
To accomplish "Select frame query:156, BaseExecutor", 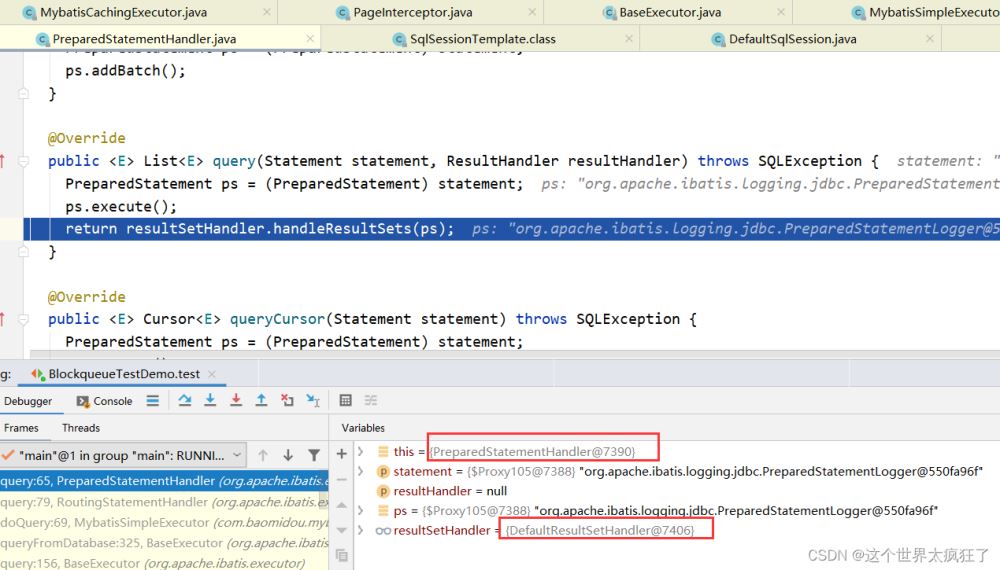I will [x=164, y=563].
